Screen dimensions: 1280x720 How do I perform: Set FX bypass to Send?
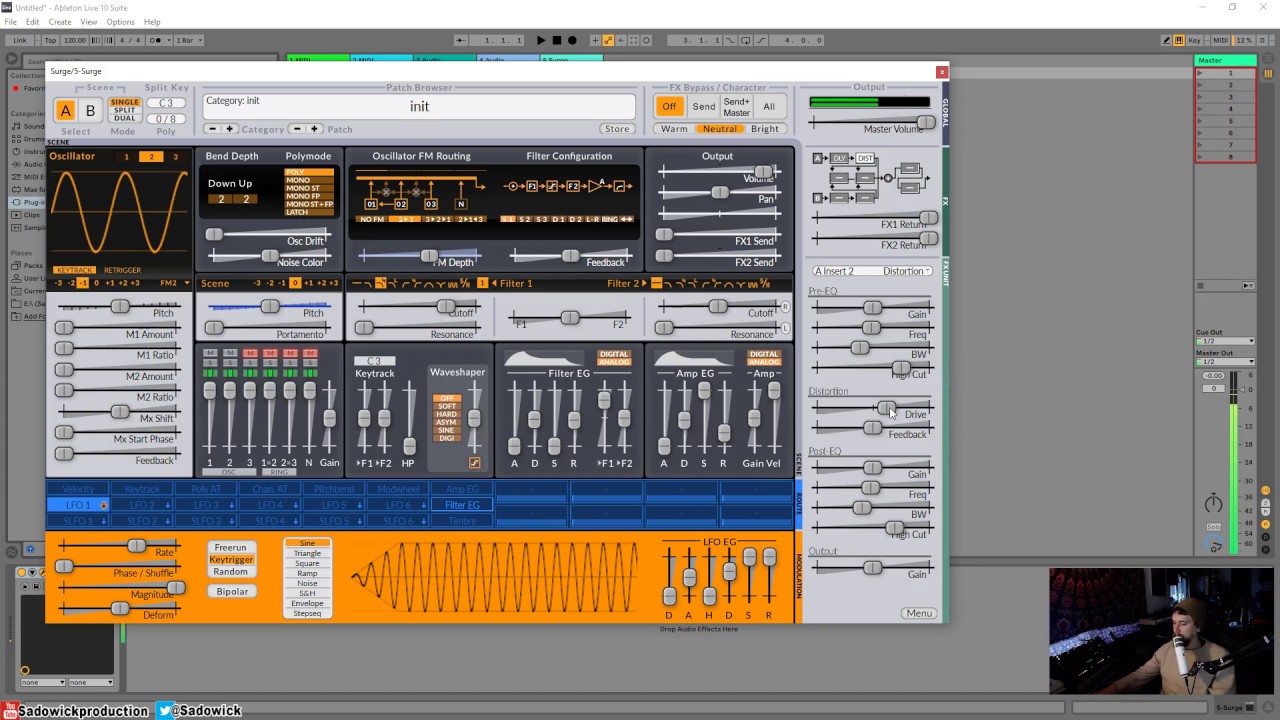704,107
